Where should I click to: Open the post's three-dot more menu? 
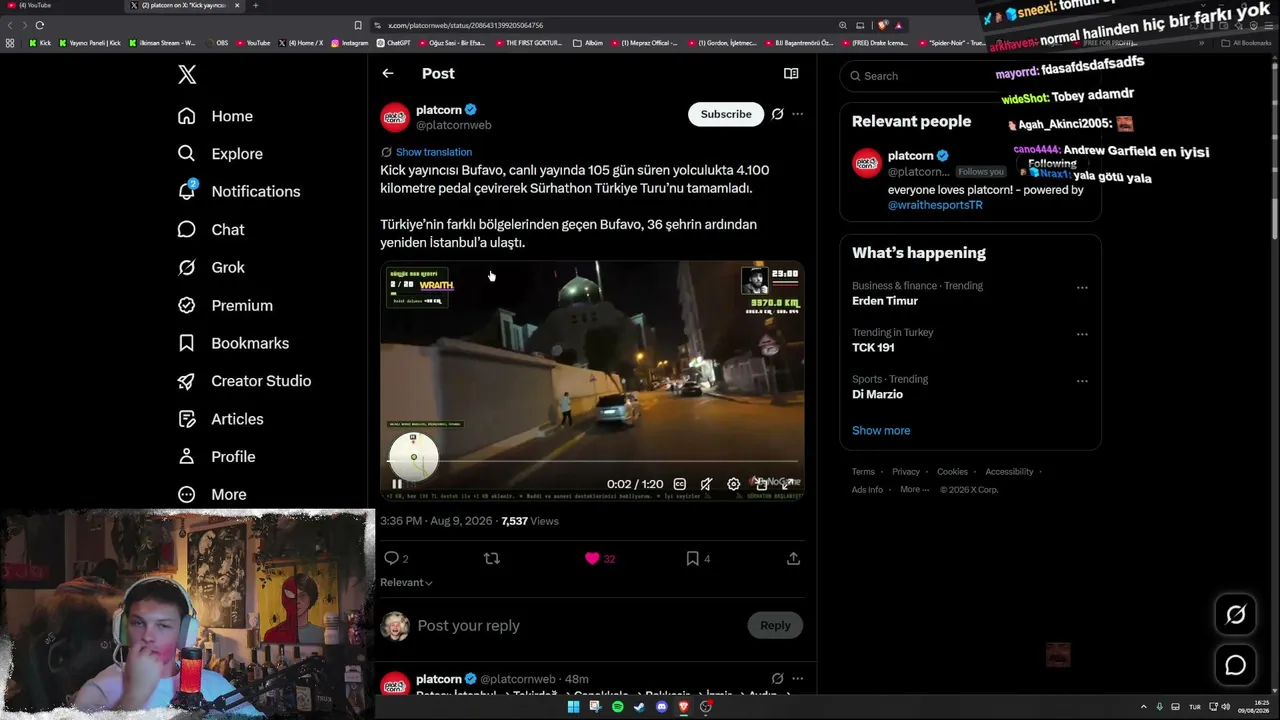797,114
